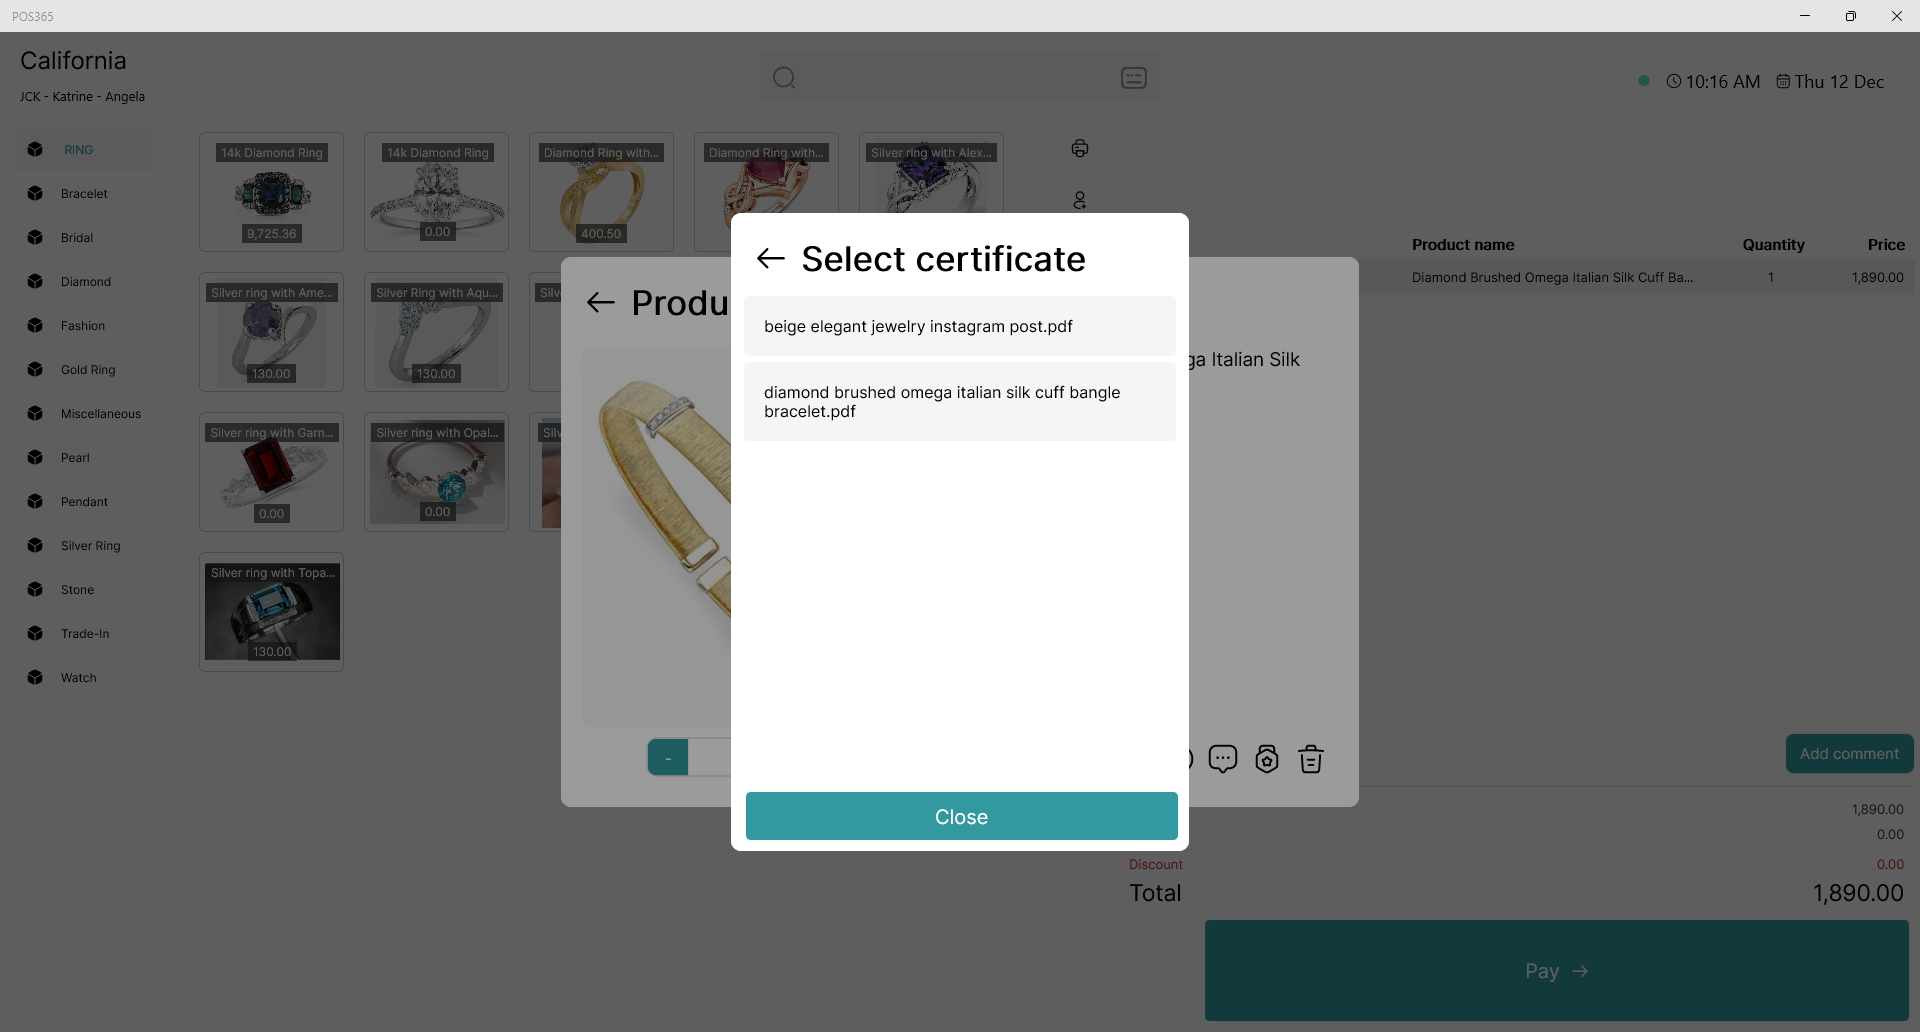Screen dimensions: 1920x1032
Task: Click cube icon beside Diamond
Action: coord(35,282)
